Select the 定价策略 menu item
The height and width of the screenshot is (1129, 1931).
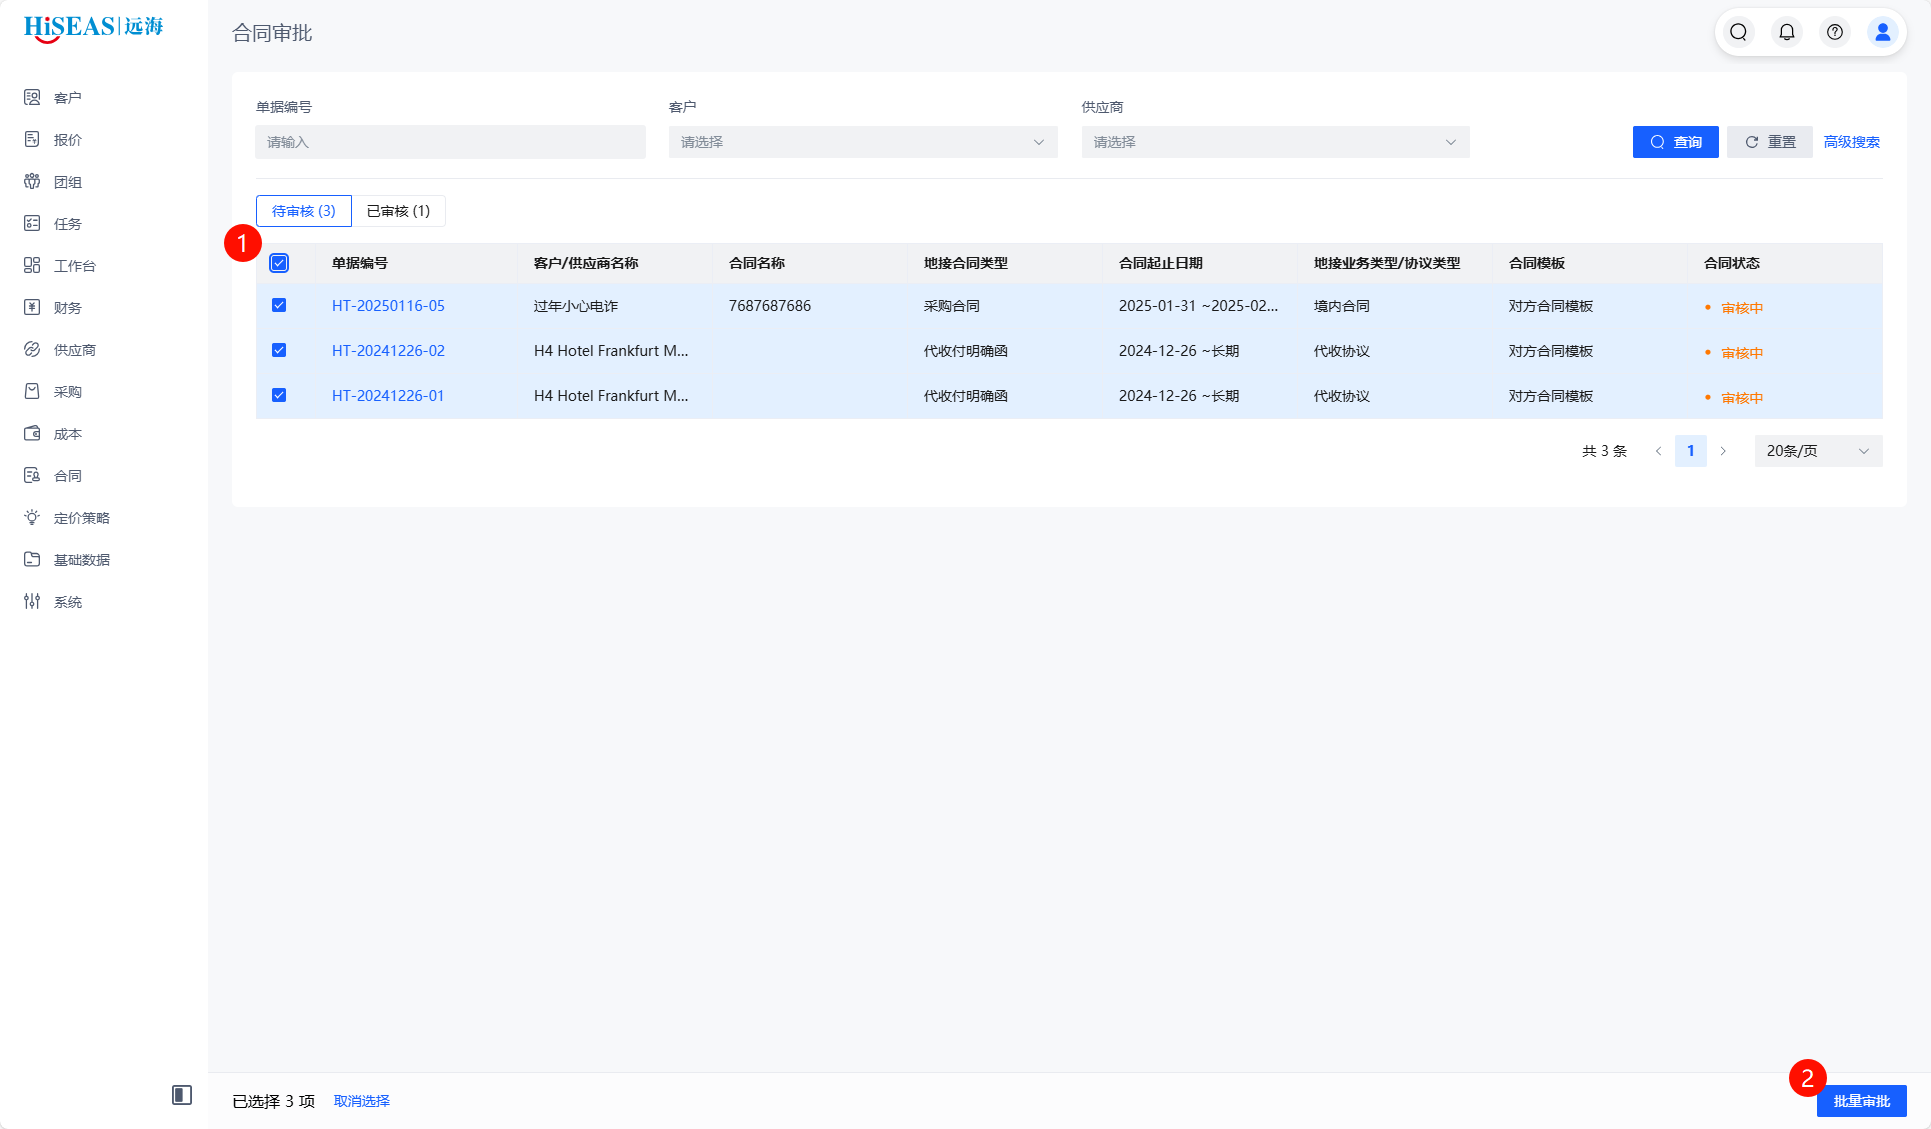click(x=82, y=518)
